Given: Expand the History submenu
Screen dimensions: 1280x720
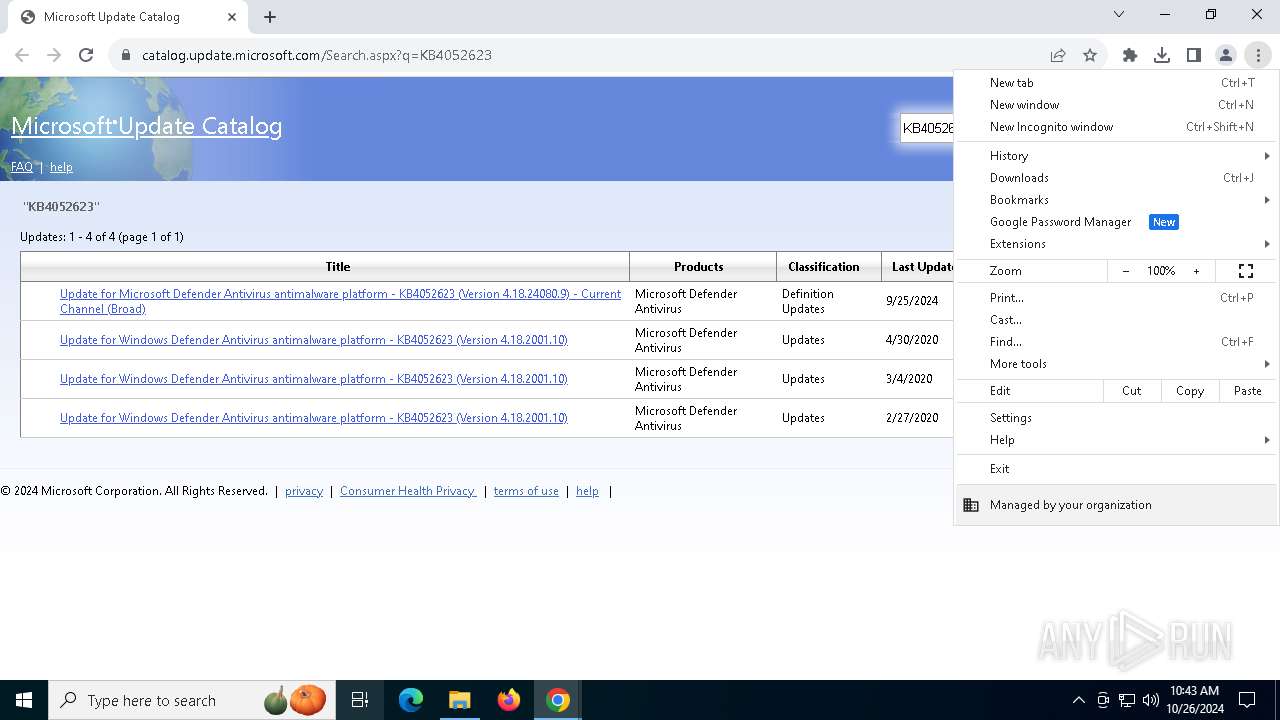Looking at the screenshot, I should pyautogui.click(x=1116, y=156).
